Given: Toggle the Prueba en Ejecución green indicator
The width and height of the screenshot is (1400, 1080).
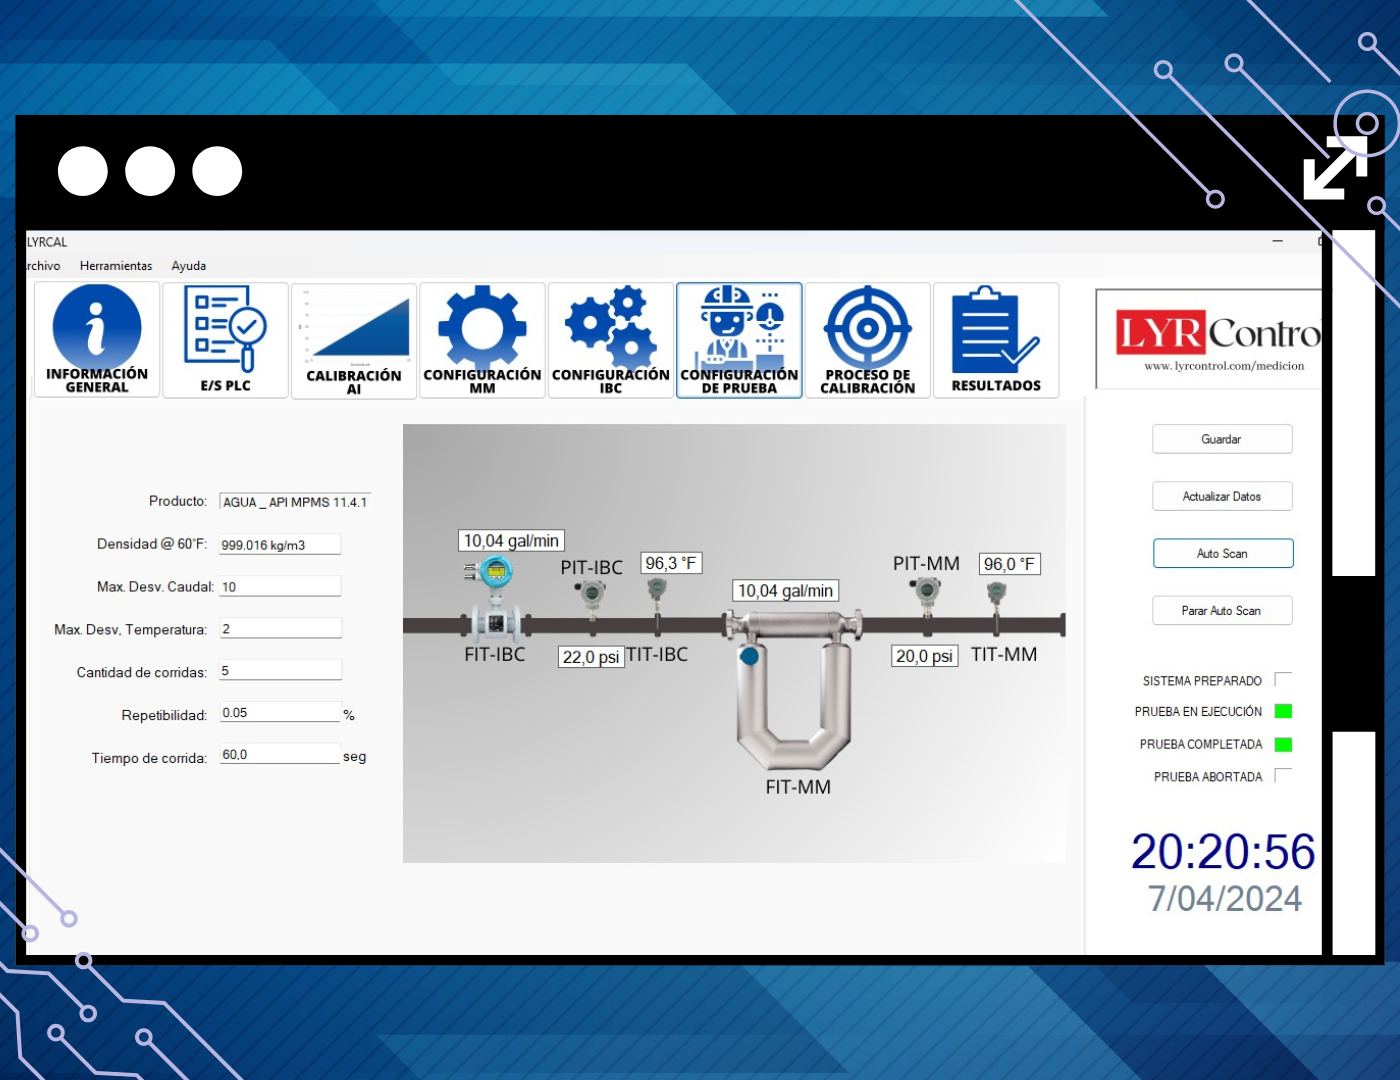Looking at the screenshot, I should click(x=1283, y=711).
